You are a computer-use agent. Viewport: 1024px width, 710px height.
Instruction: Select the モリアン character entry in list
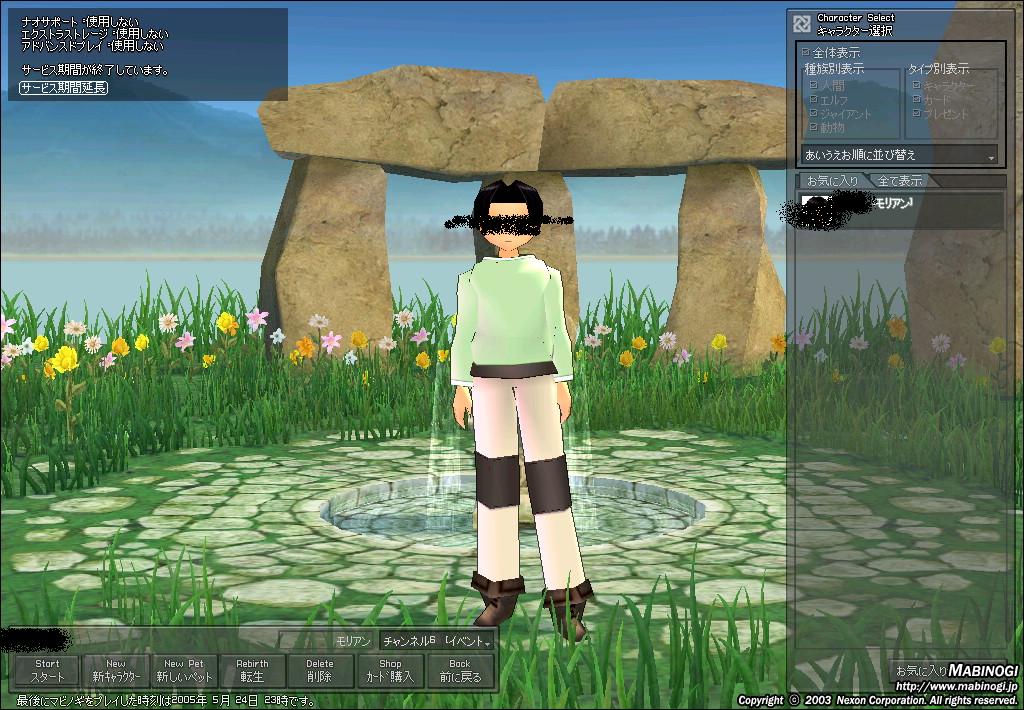click(899, 209)
